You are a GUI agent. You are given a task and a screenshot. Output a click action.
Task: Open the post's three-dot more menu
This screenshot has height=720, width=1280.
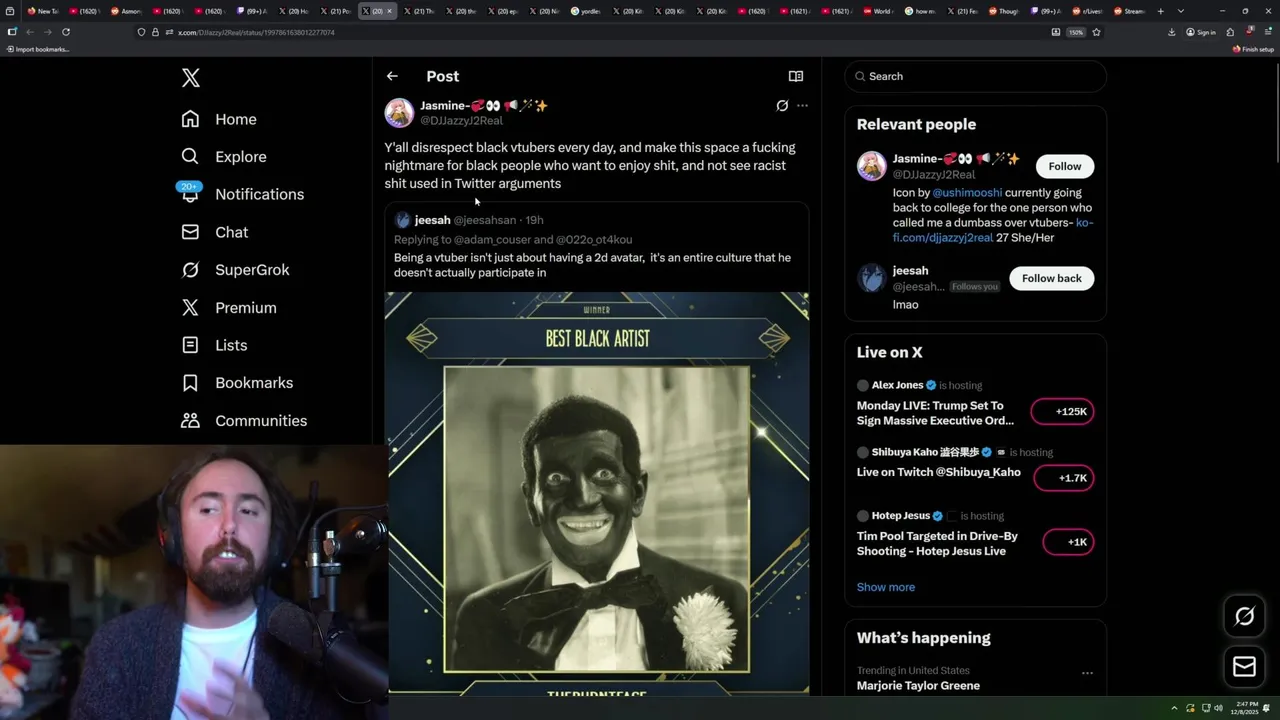[802, 105]
